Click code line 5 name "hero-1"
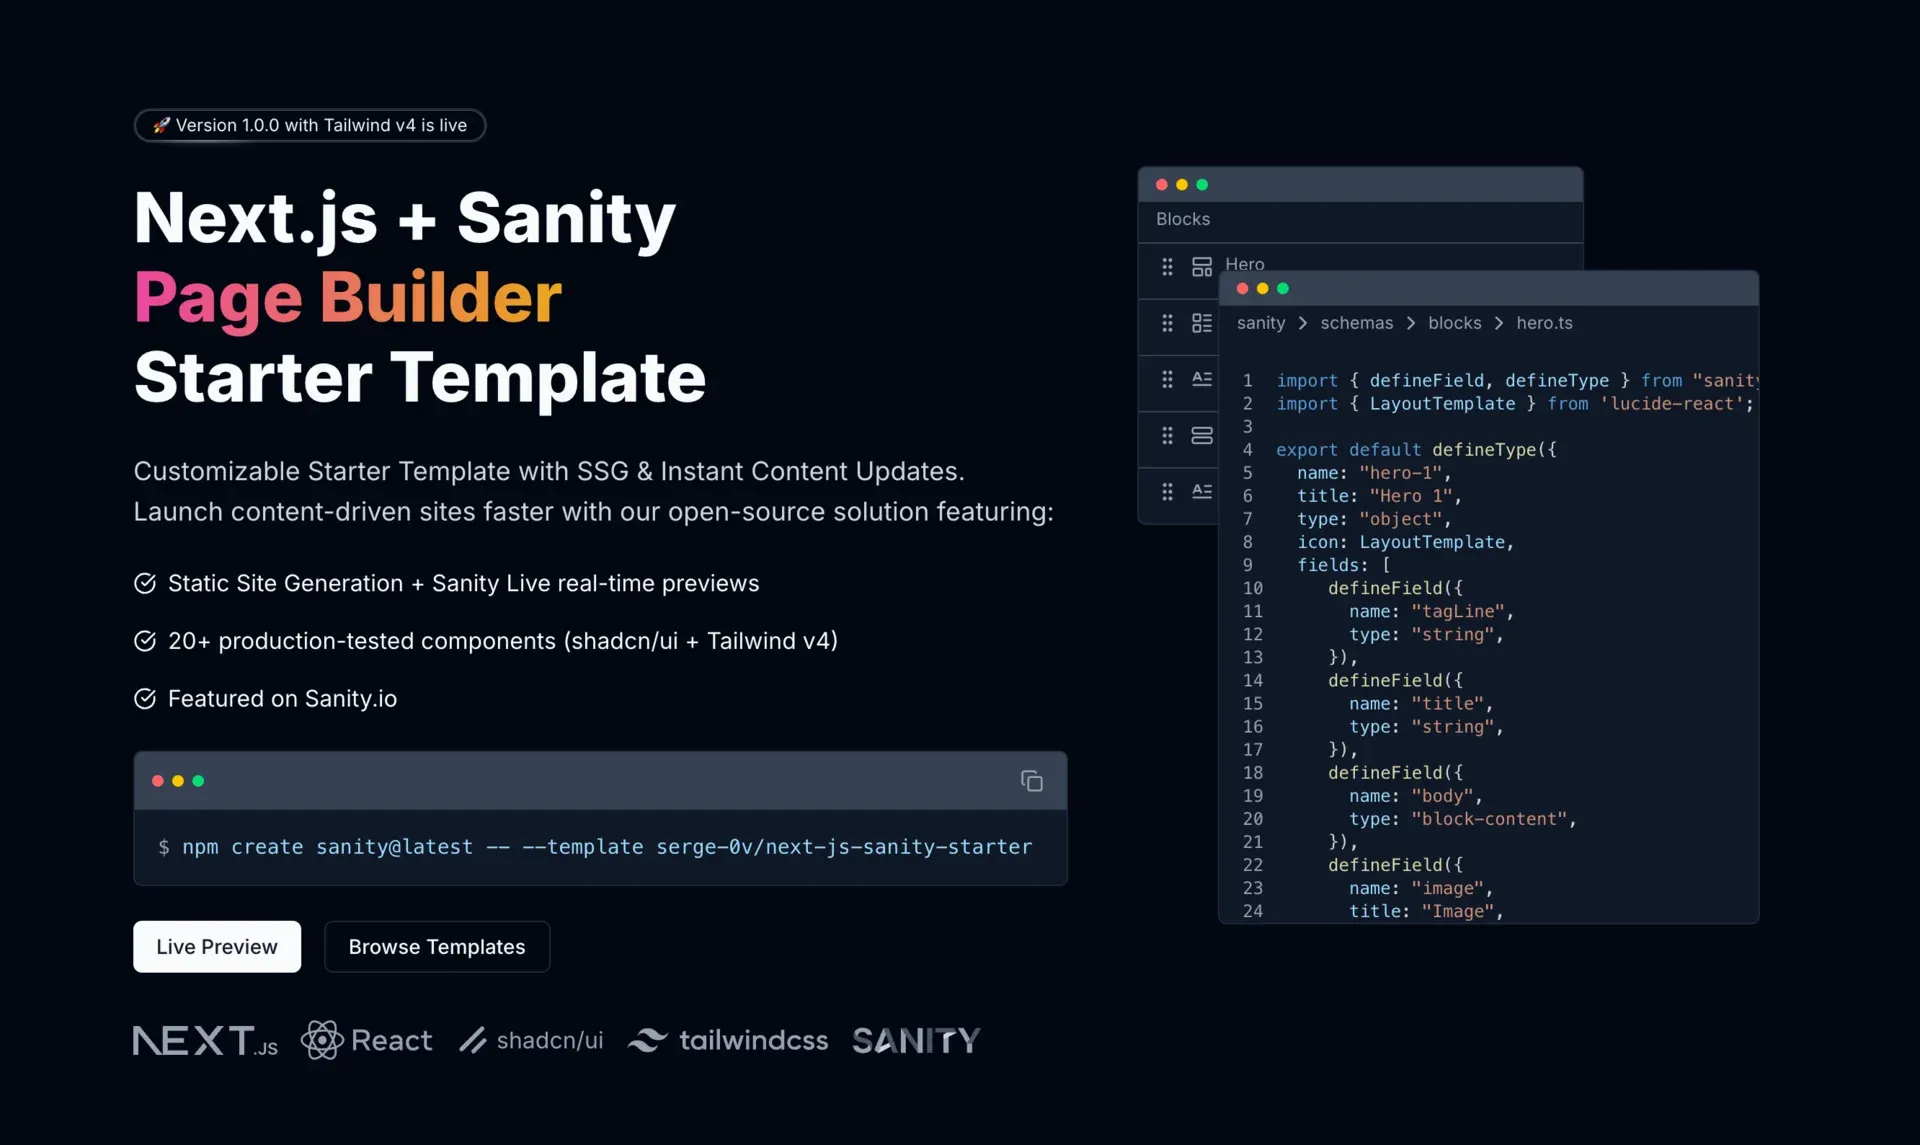The width and height of the screenshot is (1920, 1145). click(1374, 473)
